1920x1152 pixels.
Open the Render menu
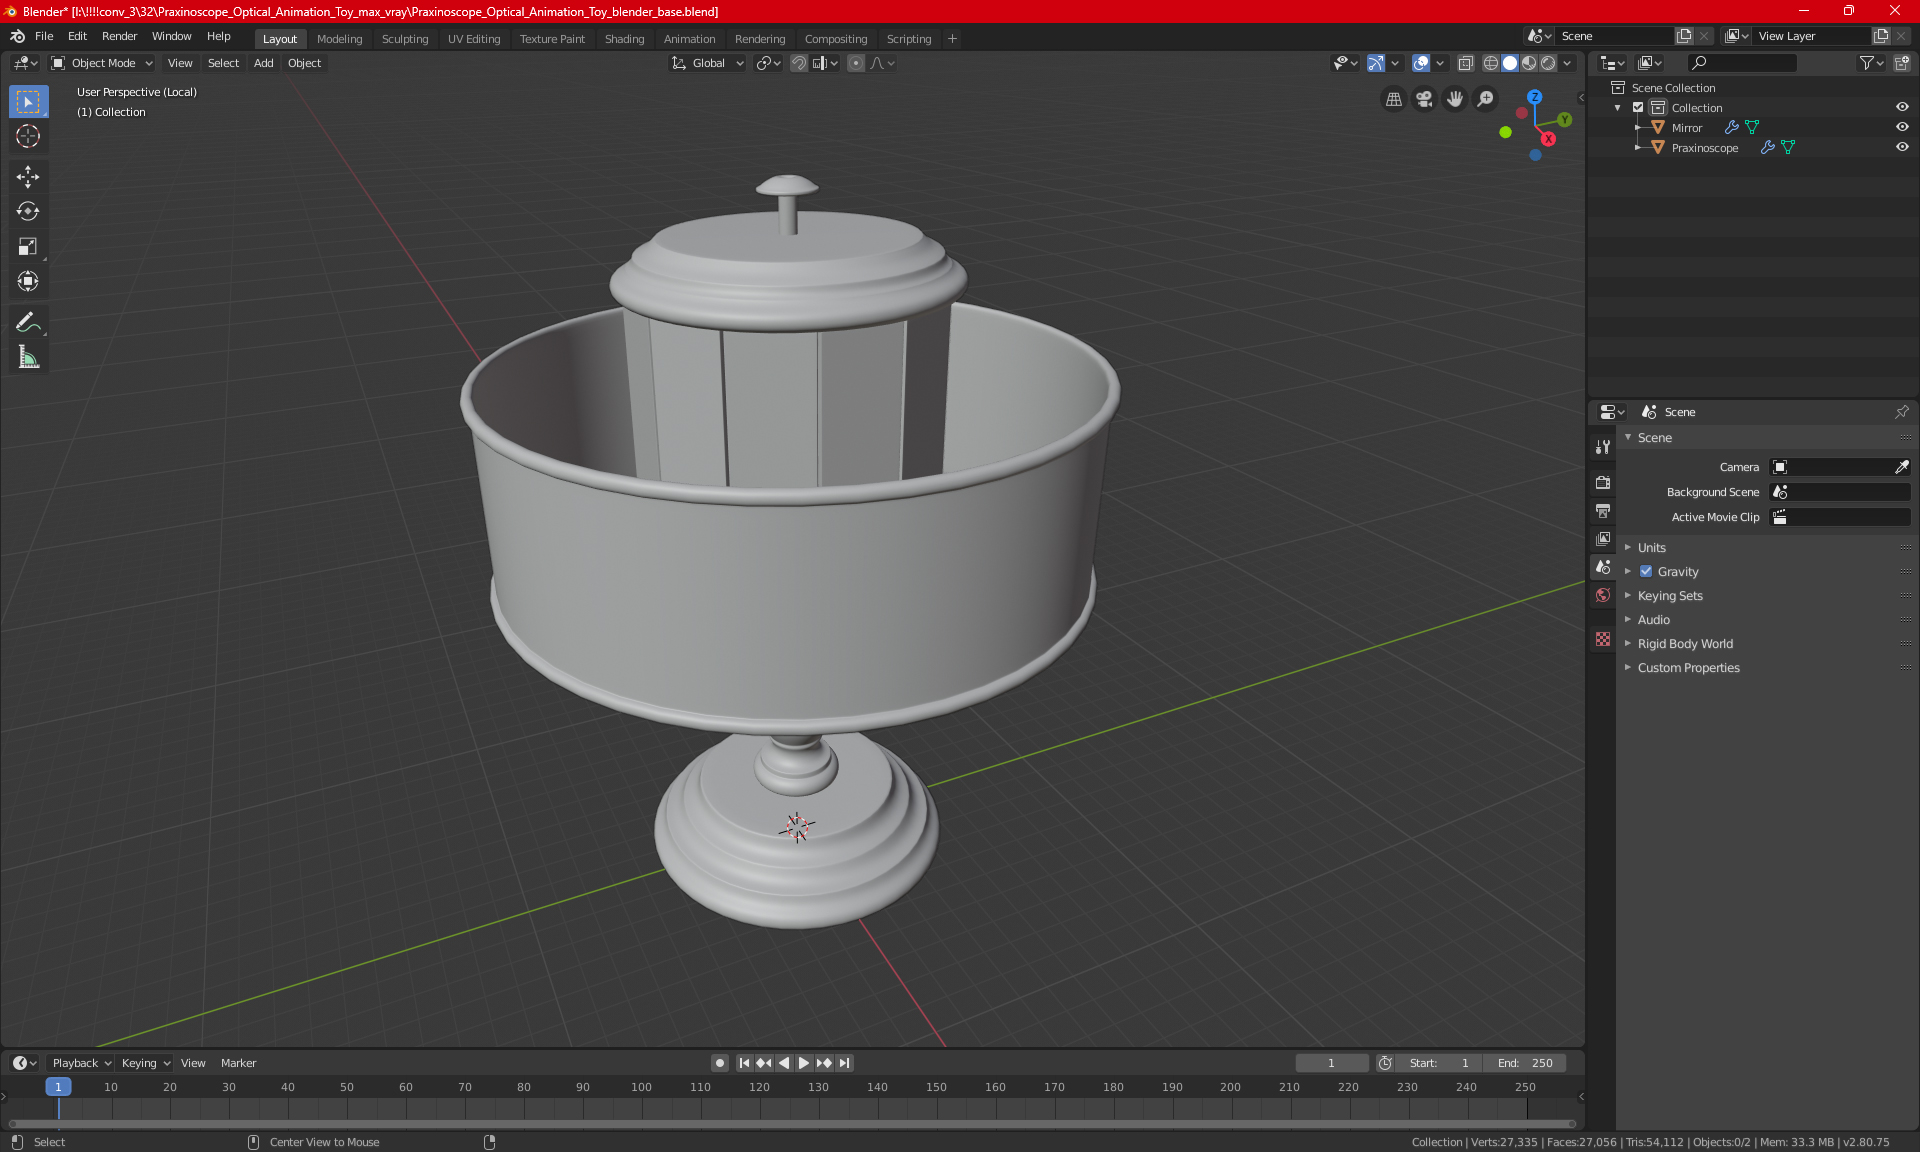(119, 36)
